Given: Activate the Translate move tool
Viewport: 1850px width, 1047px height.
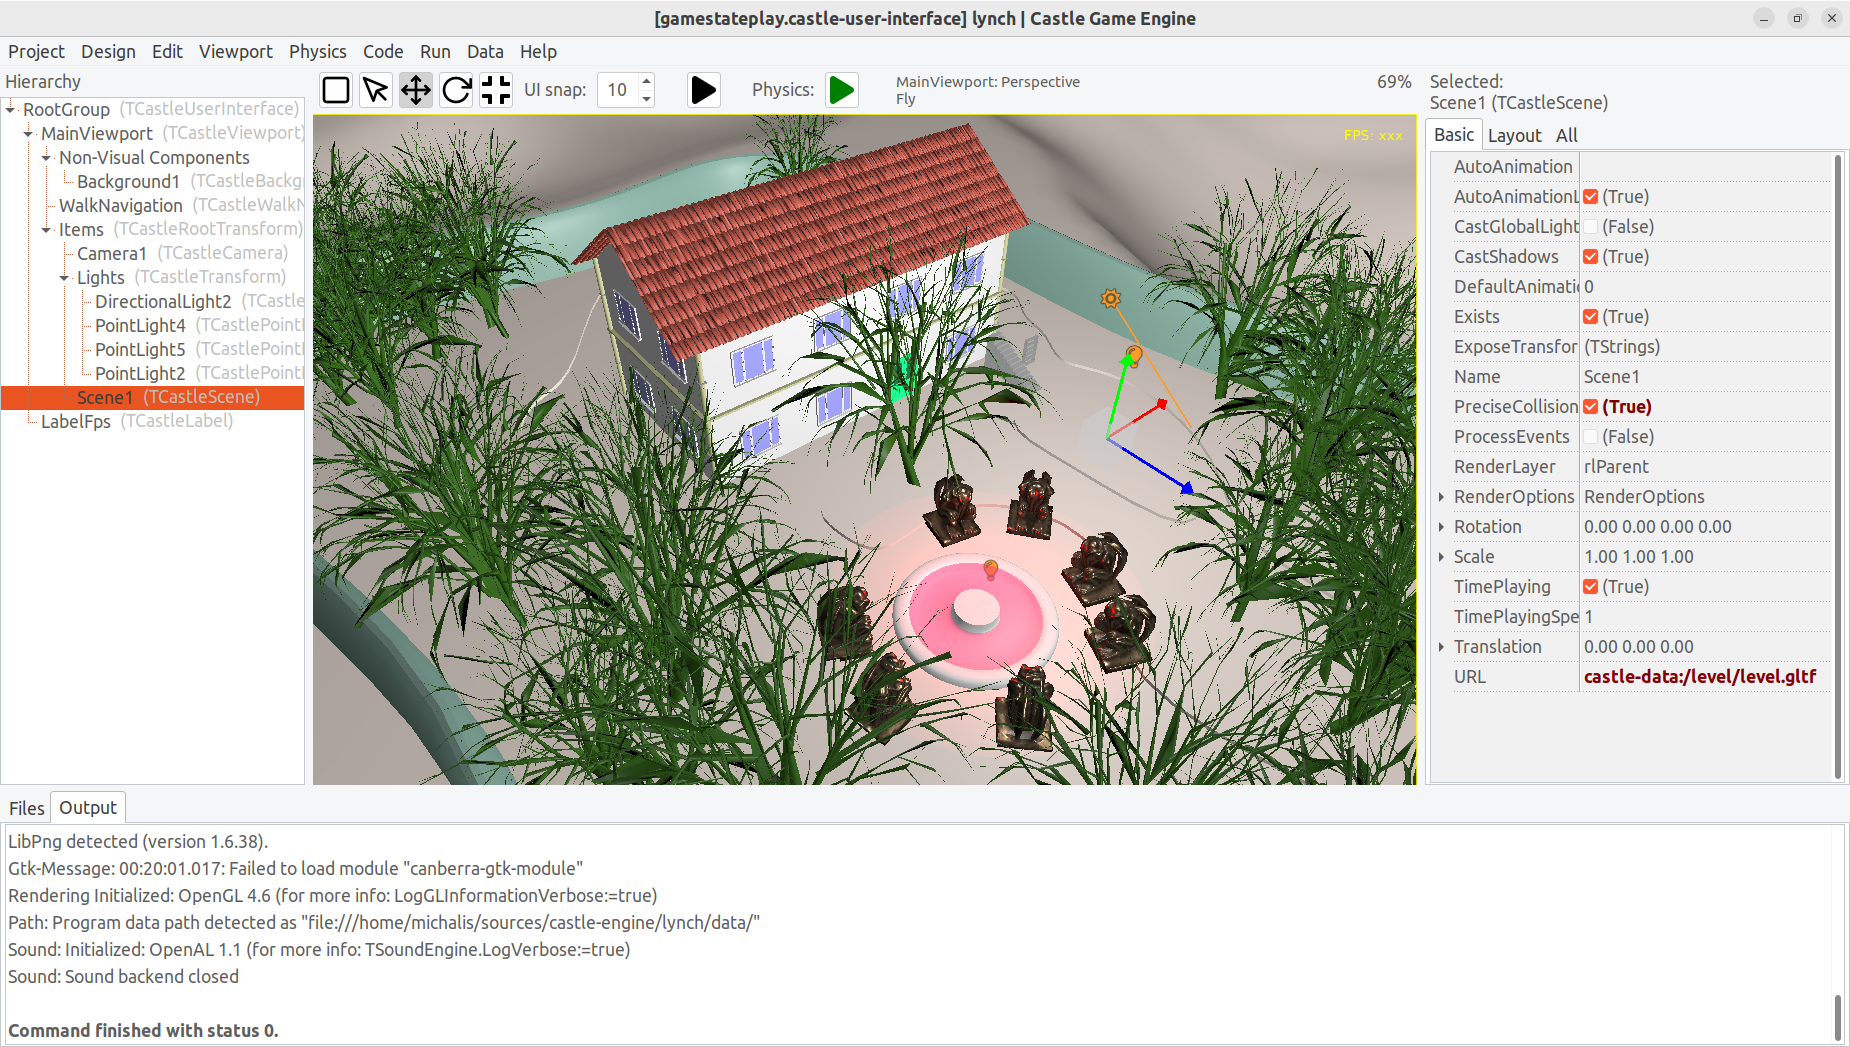Looking at the screenshot, I should pyautogui.click(x=416, y=90).
